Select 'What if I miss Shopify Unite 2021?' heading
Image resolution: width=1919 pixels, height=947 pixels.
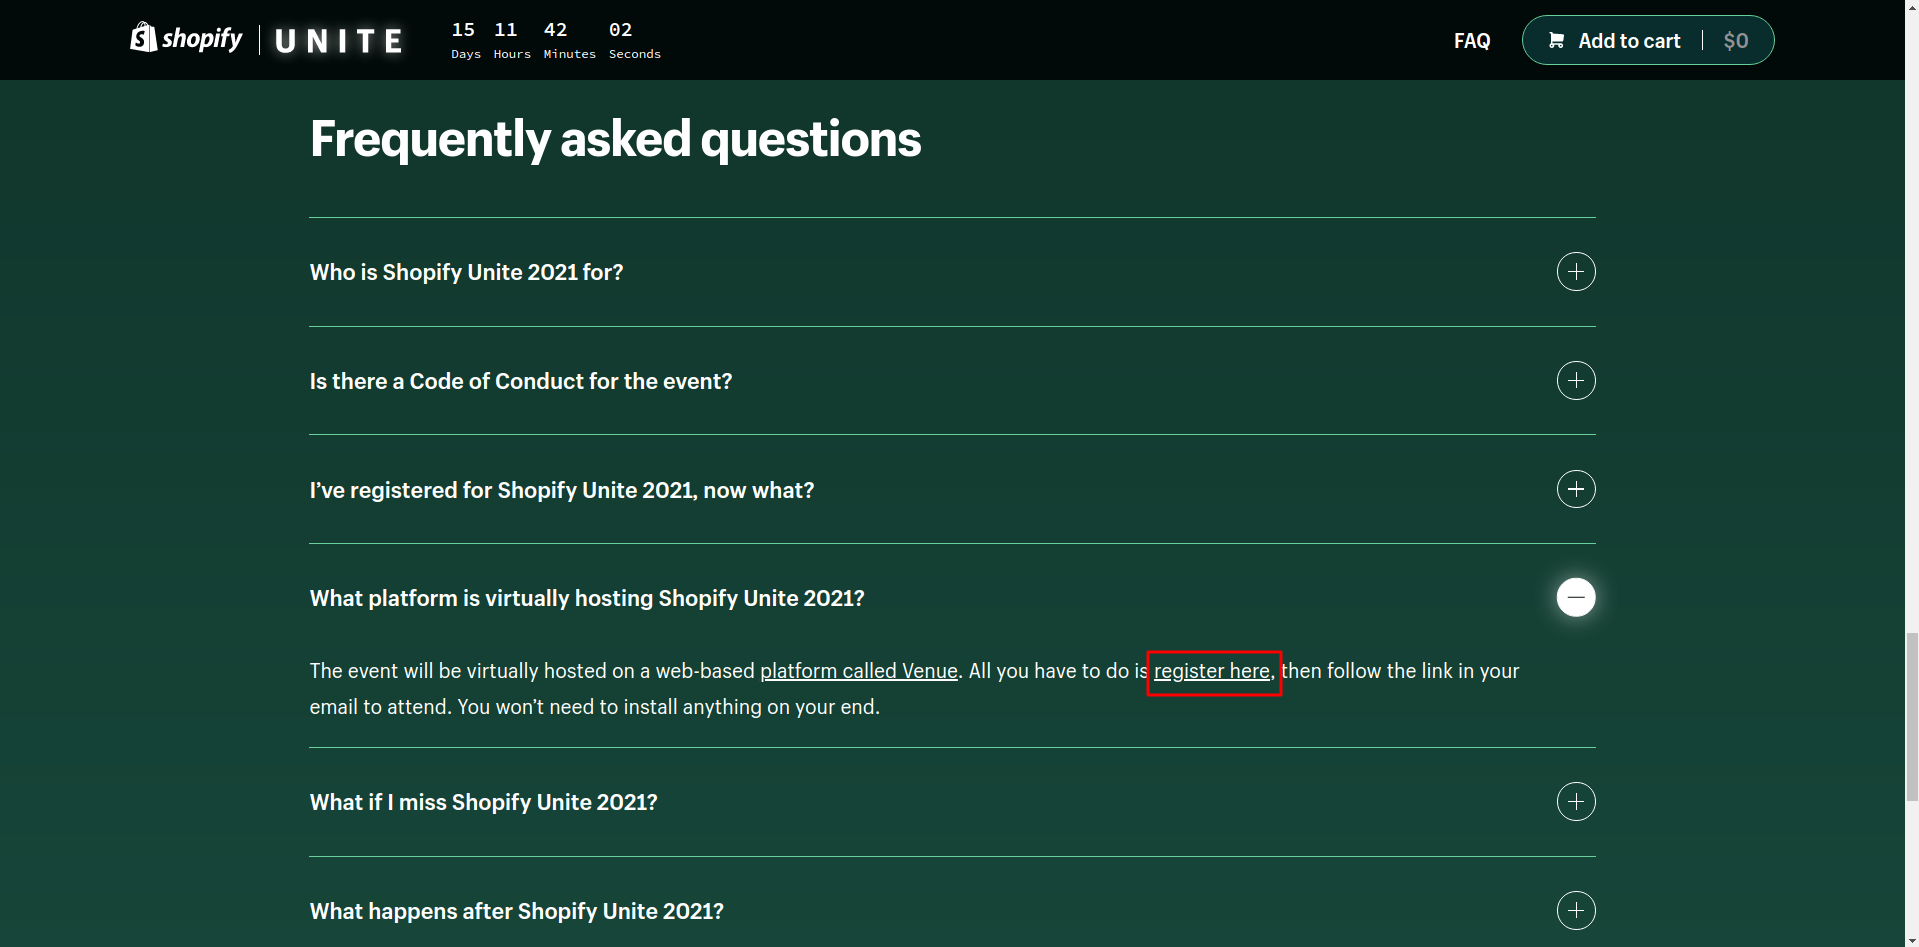[x=483, y=802]
